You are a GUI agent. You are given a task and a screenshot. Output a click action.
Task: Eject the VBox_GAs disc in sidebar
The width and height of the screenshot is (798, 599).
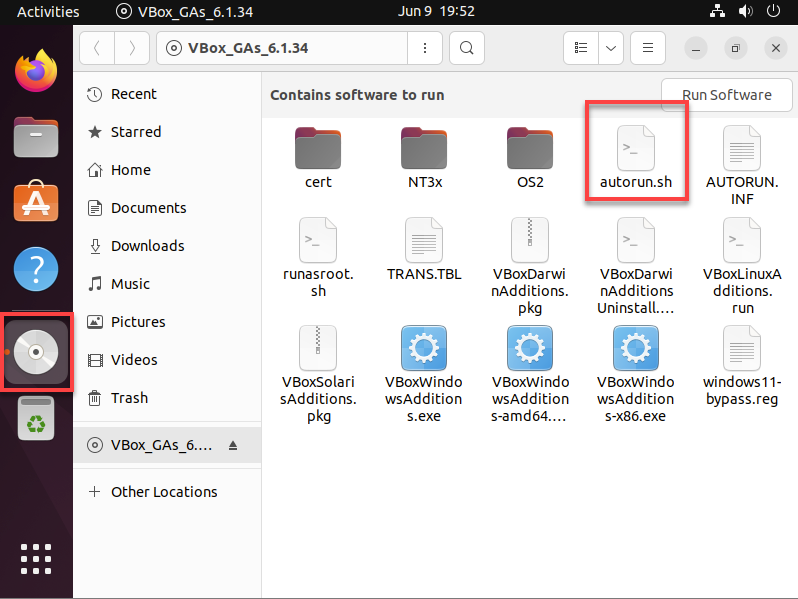click(234, 445)
